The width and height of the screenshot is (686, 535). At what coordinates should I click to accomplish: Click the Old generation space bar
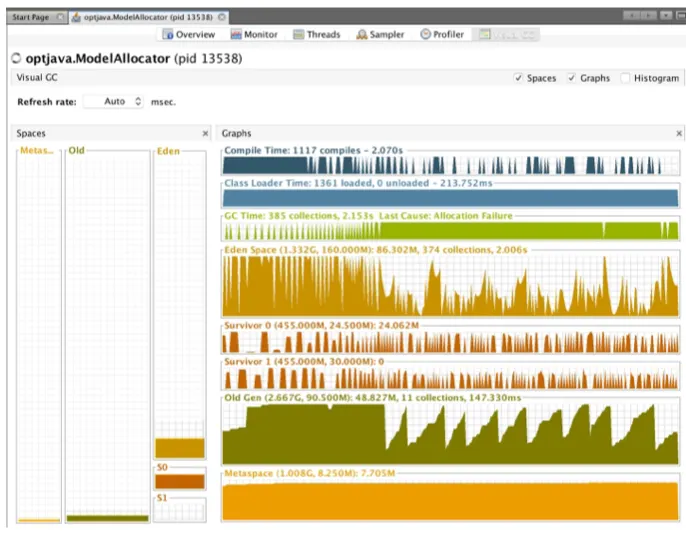click(x=108, y=519)
